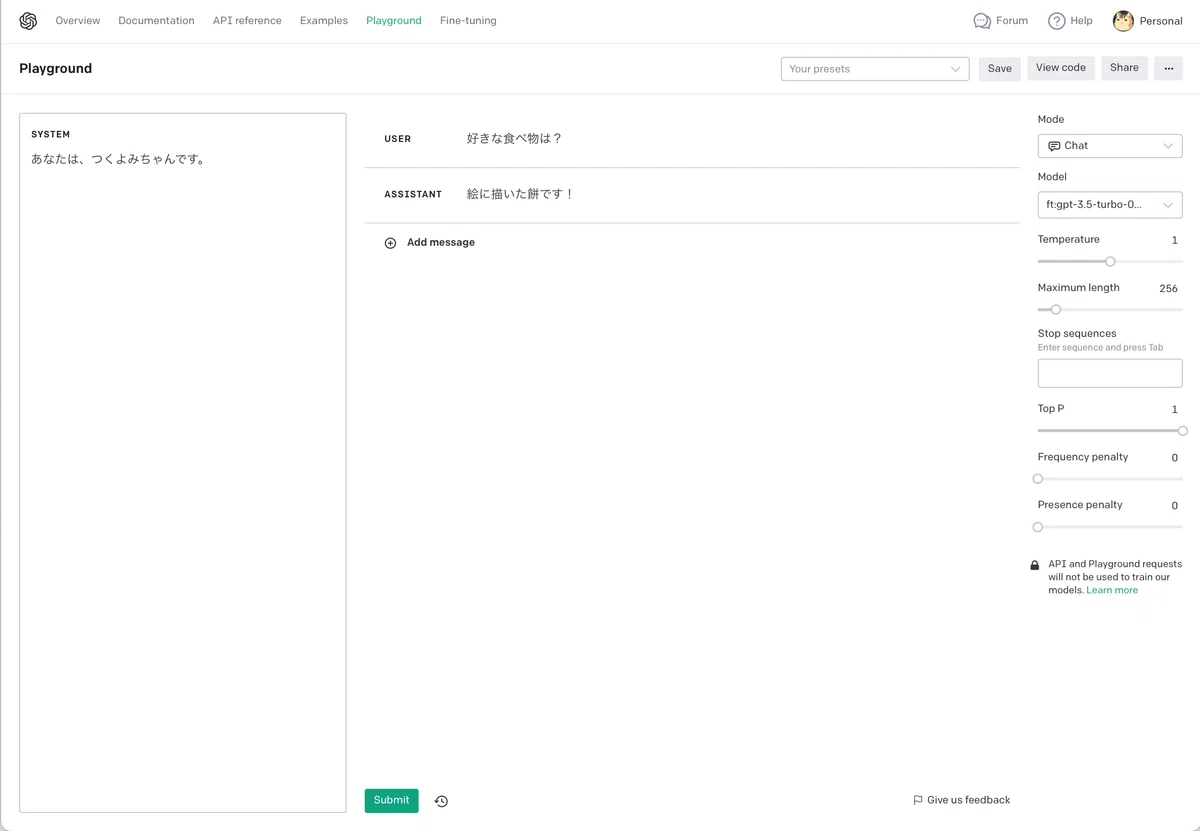This screenshot has height=831, width=1200.
Task: Open the Forum speech bubble icon
Action: point(982,21)
